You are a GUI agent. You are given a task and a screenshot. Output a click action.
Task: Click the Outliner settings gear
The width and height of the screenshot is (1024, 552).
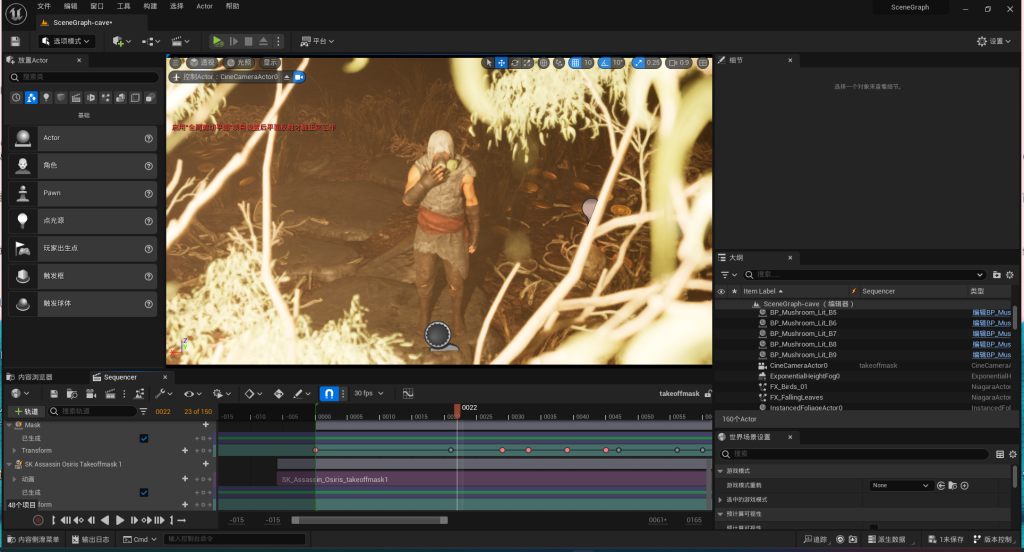point(1010,275)
